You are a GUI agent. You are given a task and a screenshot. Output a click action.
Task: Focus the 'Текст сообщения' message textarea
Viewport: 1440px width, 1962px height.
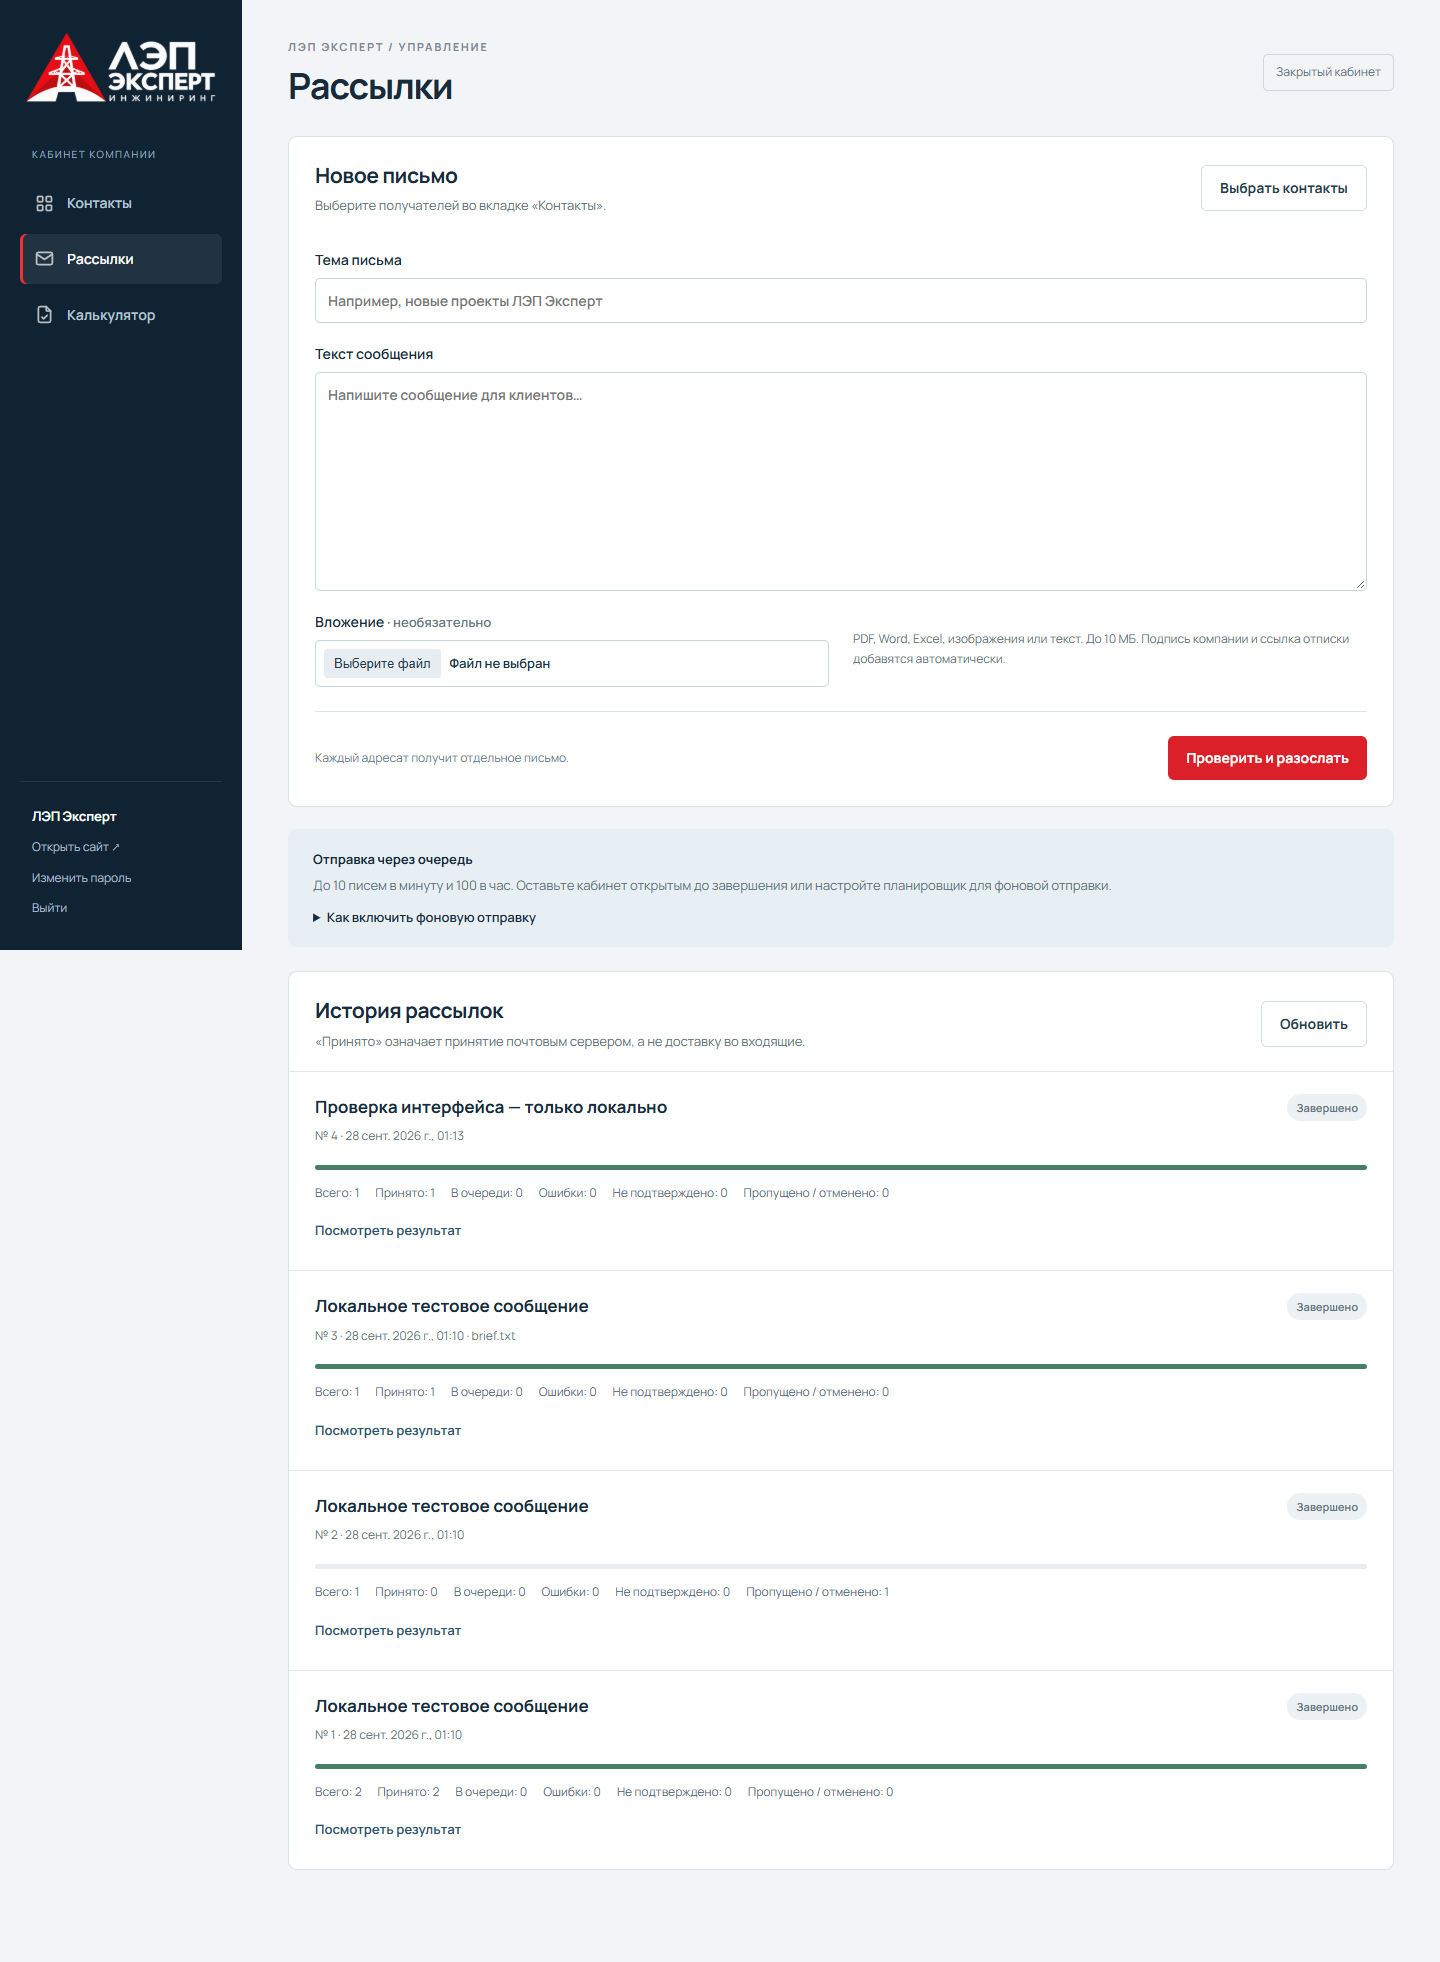pyautogui.click(x=841, y=482)
